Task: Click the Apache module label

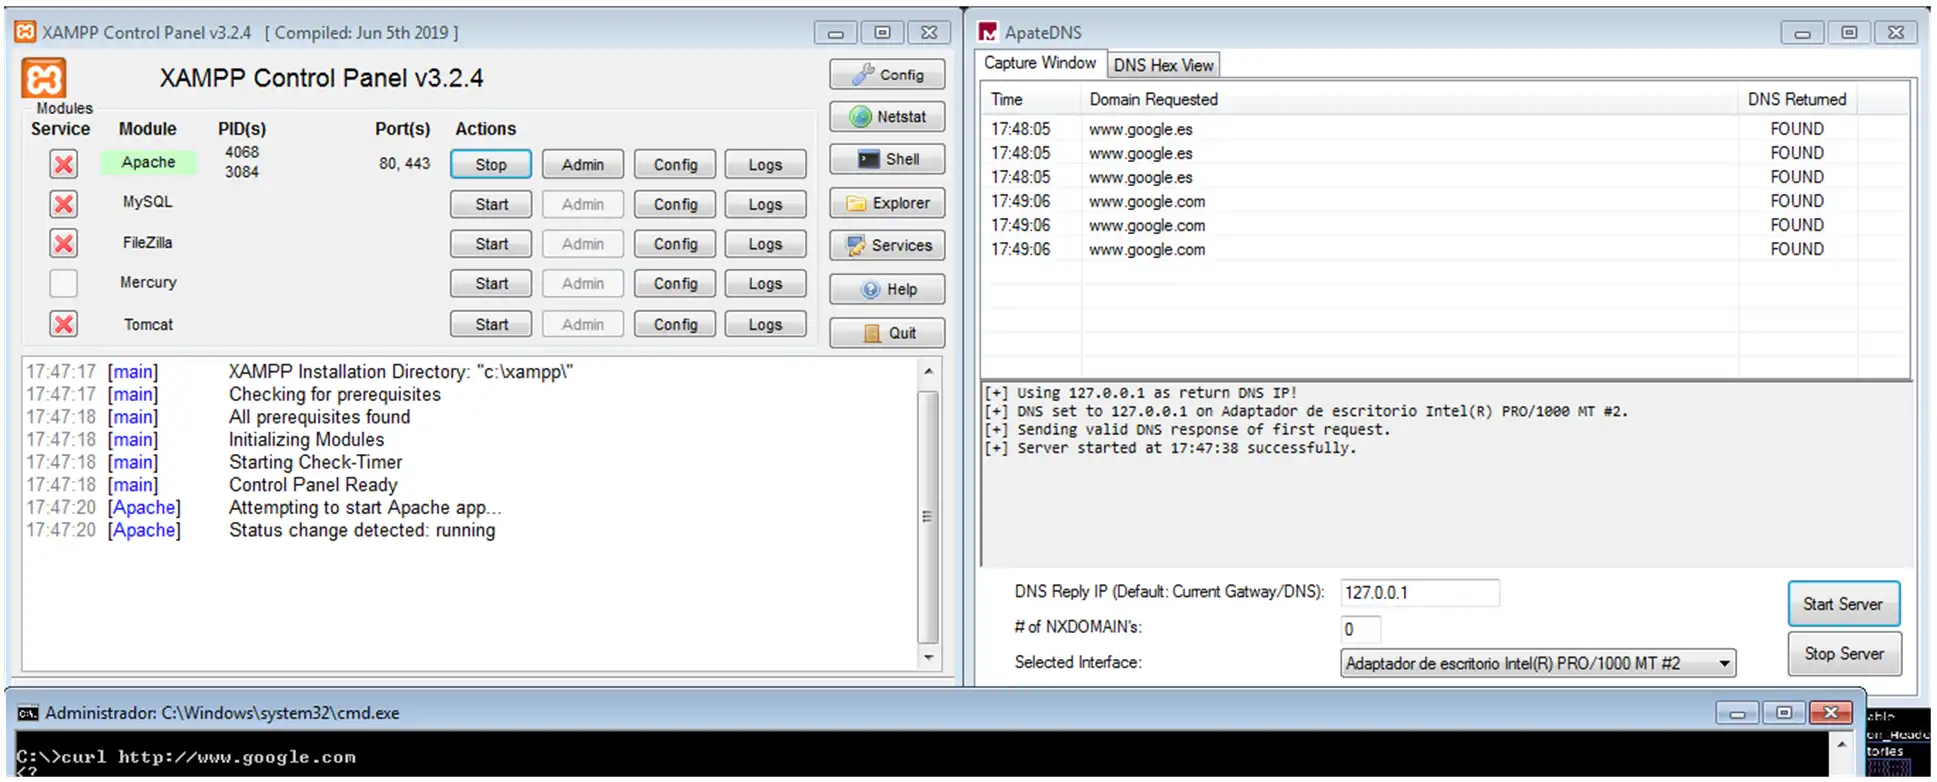Action: coord(148,163)
